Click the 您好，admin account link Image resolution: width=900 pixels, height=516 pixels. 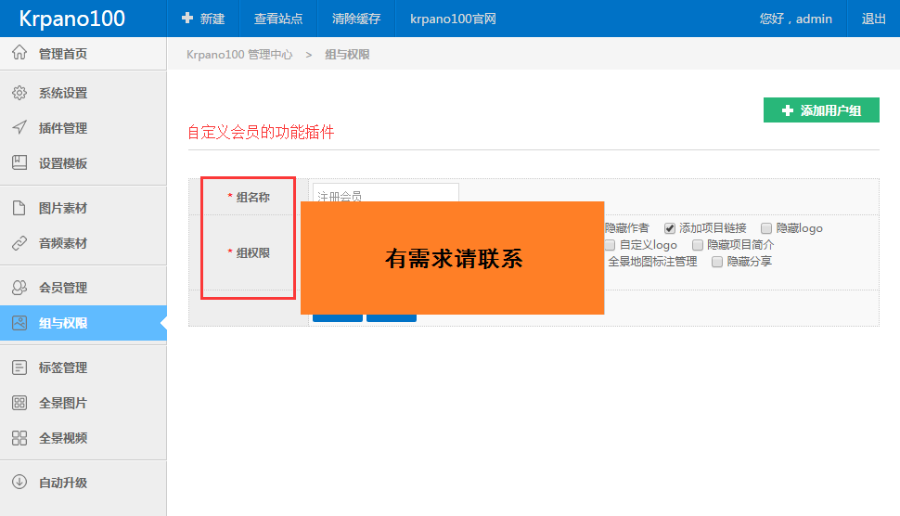(x=796, y=18)
